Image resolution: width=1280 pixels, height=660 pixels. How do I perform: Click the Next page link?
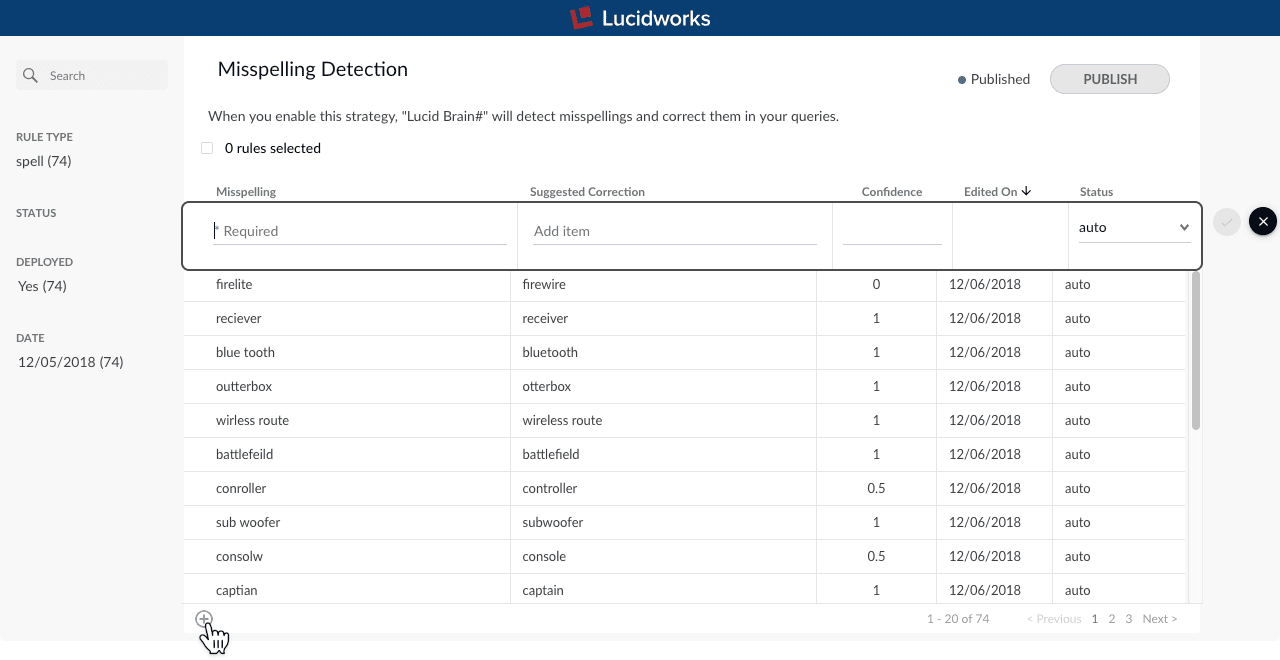[1160, 619]
